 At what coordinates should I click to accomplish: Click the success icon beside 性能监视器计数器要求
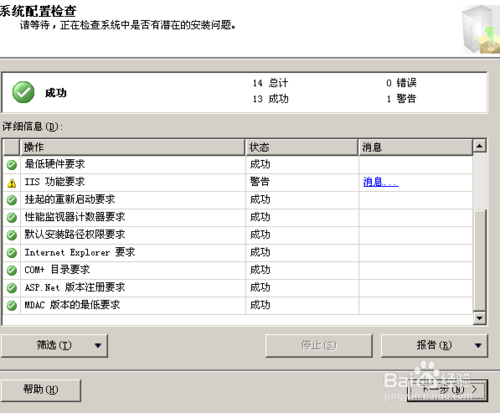(12, 218)
